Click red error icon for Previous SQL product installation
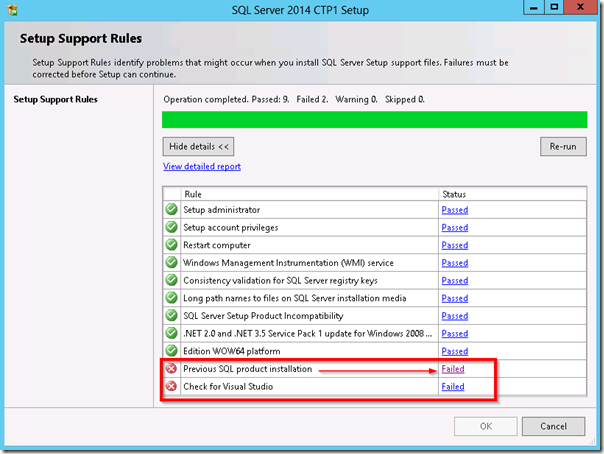This screenshot has width=604, height=454. [x=171, y=369]
